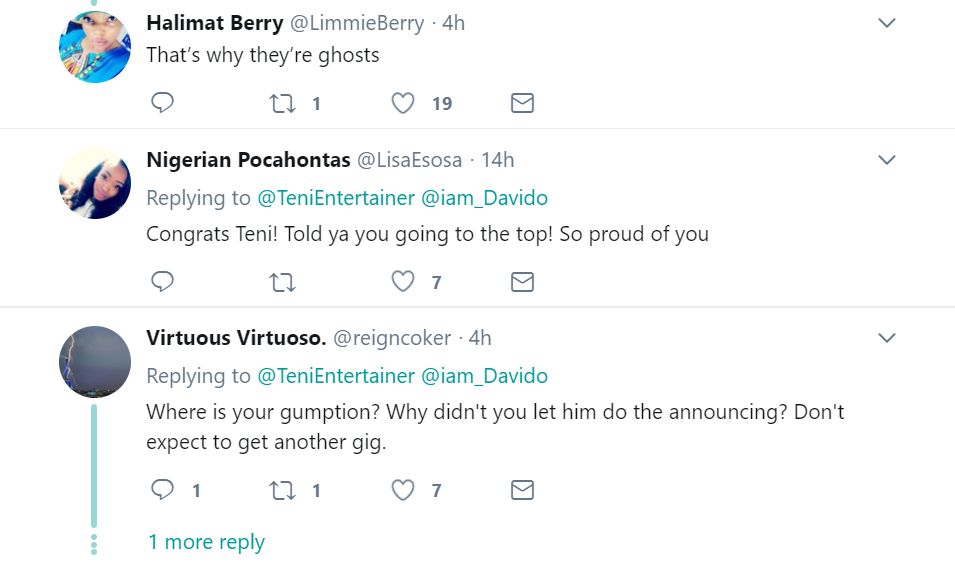Open the chevron menu on Nigerian Pocahontas's tweet
This screenshot has width=955, height=571.
[x=886, y=160]
